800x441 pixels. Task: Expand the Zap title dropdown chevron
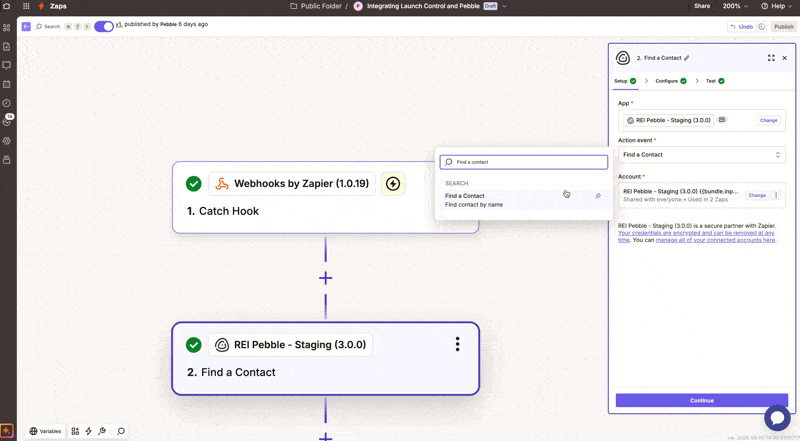(504, 6)
